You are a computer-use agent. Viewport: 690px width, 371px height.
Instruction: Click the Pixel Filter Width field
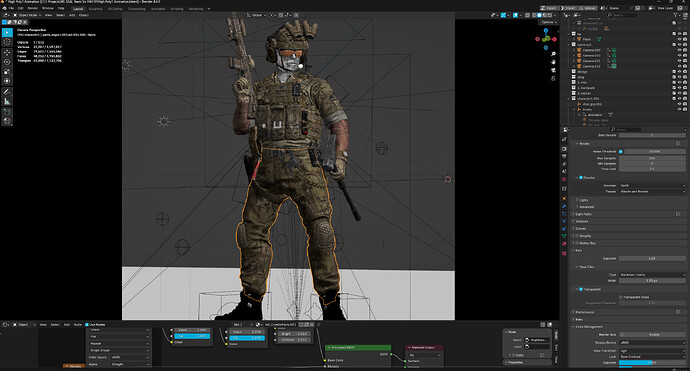pos(652,280)
